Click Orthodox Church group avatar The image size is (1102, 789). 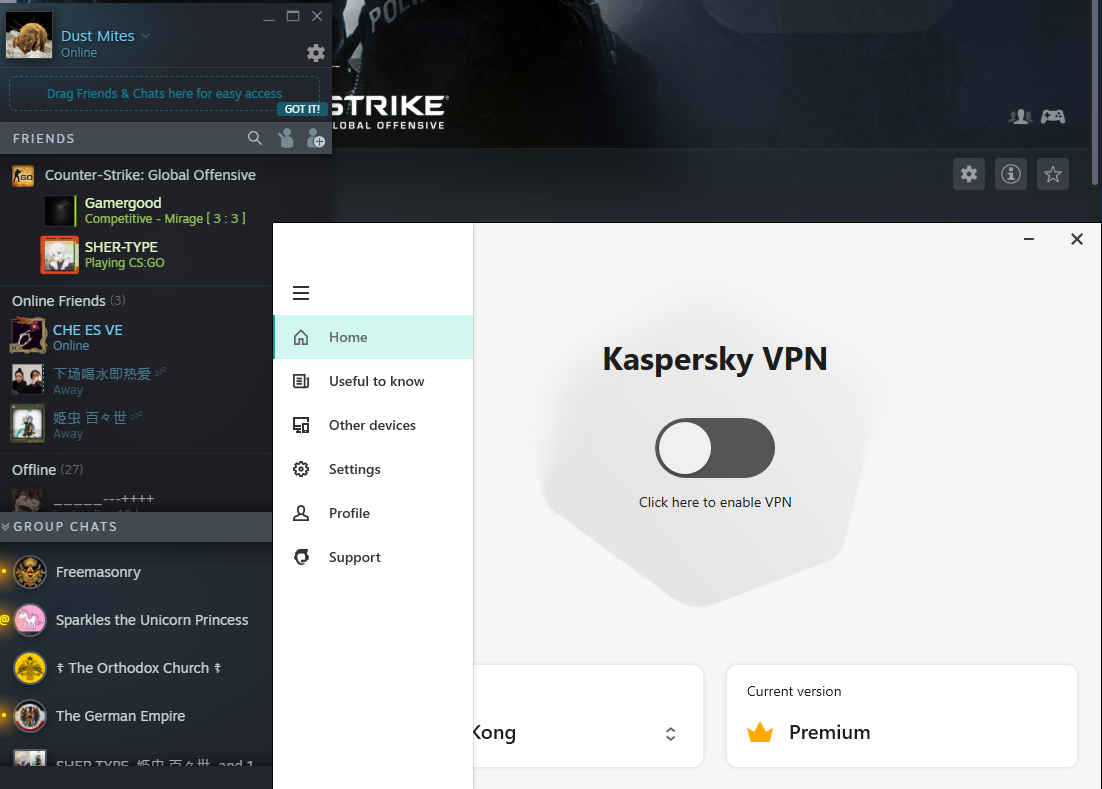[30, 667]
